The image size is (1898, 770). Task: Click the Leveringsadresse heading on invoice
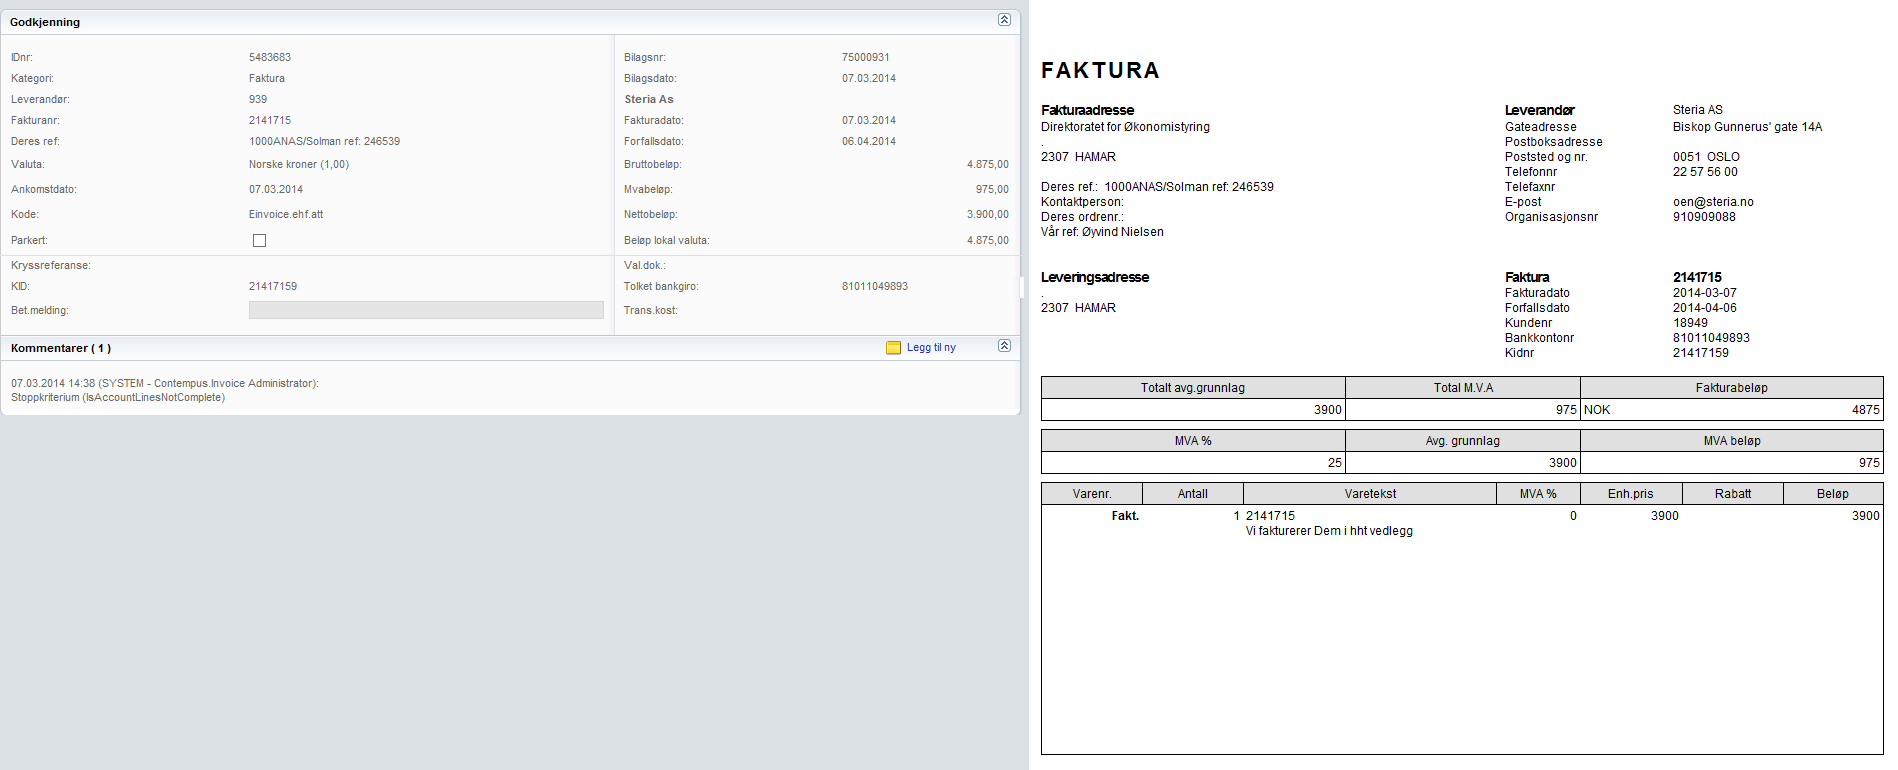pos(1095,277)
